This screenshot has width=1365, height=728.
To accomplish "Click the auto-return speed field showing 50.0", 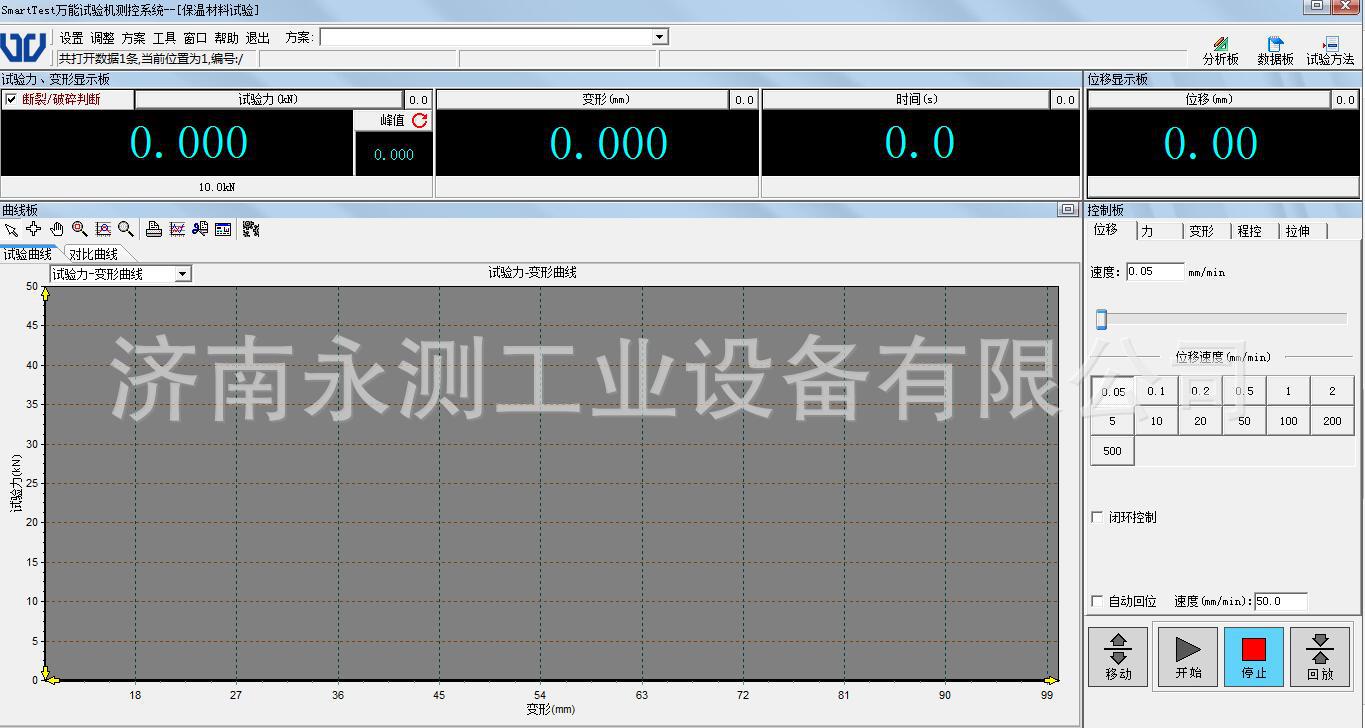I will (1280, 601).
